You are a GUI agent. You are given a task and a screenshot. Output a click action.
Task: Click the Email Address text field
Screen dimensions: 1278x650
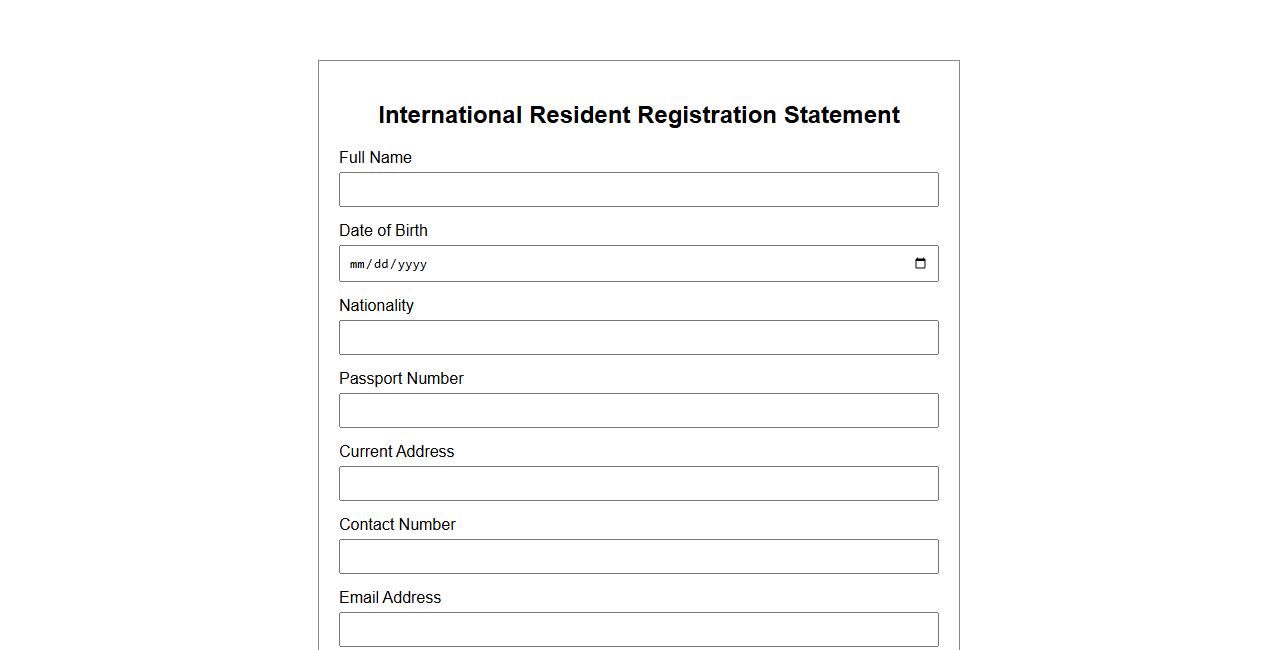(638, 630)
